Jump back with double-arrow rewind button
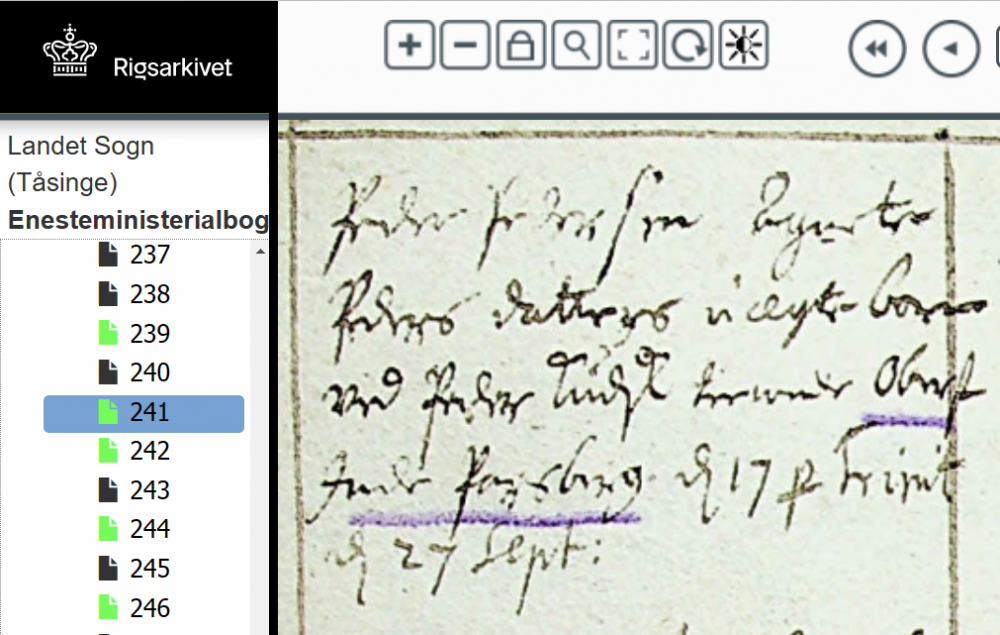Screen dimensions: 1000x635 click(878, 48)
